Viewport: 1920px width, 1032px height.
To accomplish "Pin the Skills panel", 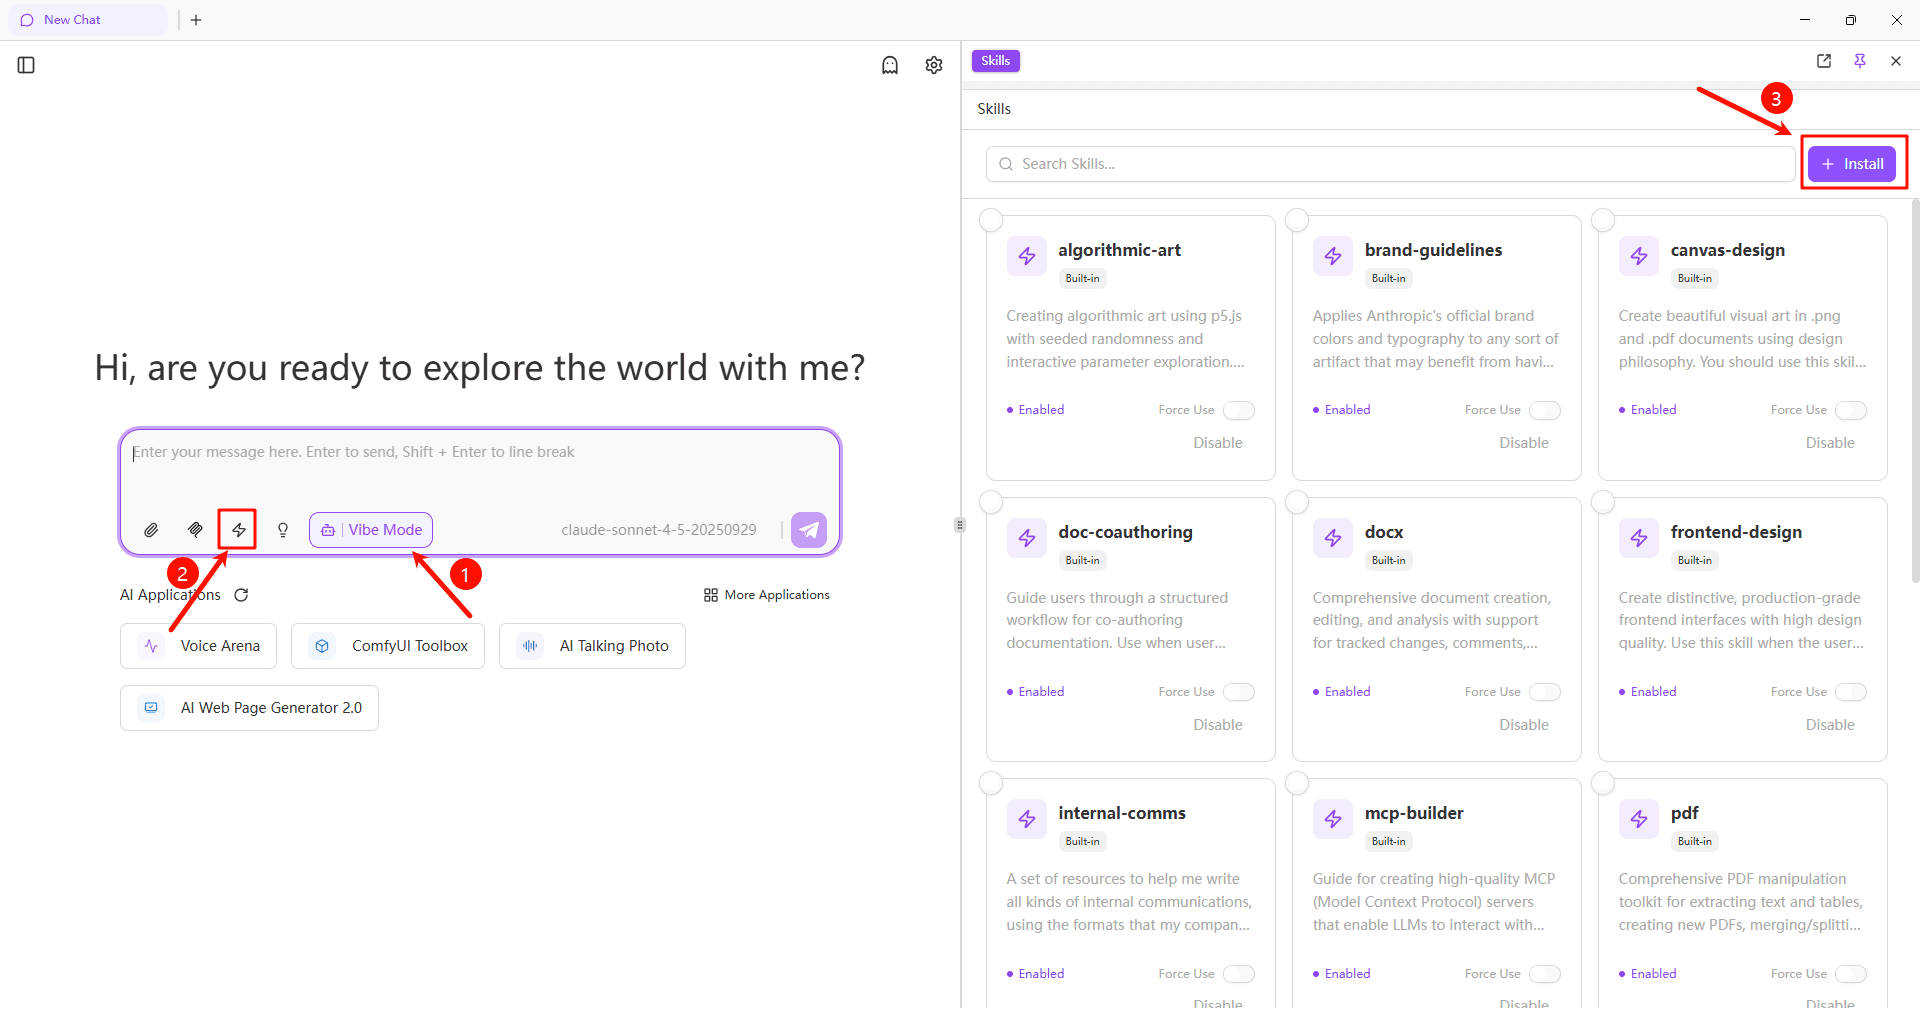I will pos(1859,61).
